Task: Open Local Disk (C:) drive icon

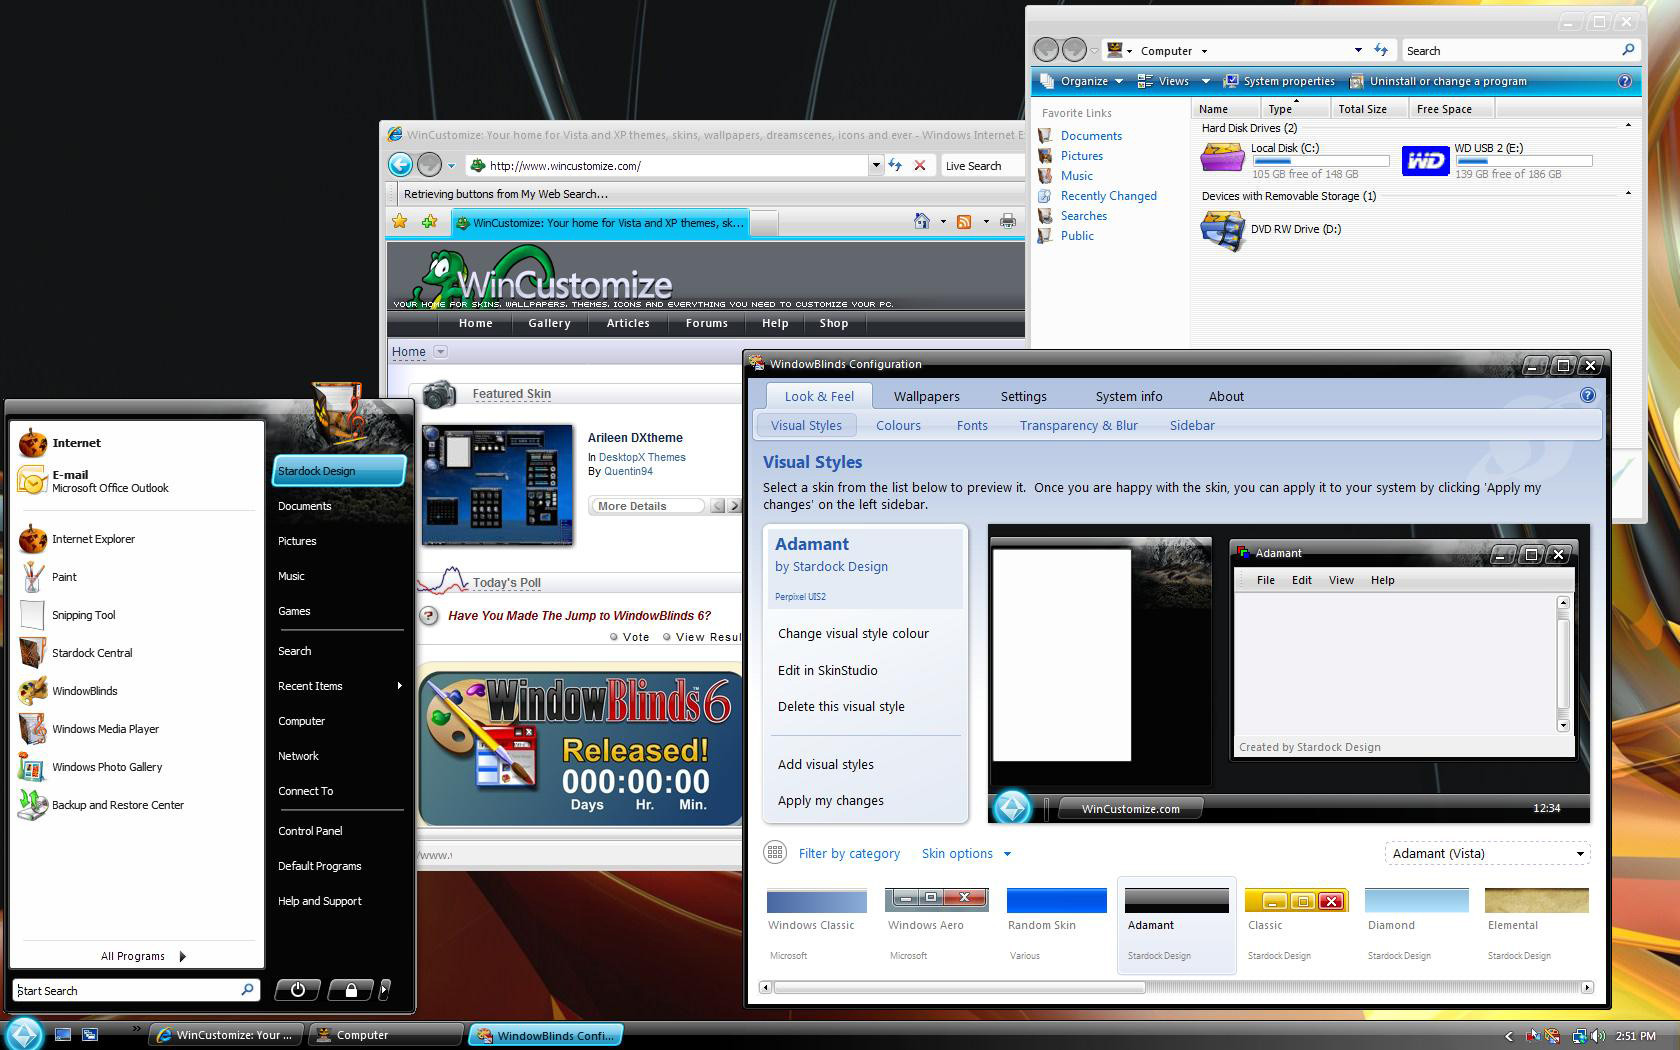Action: (x=1222, y=159)
